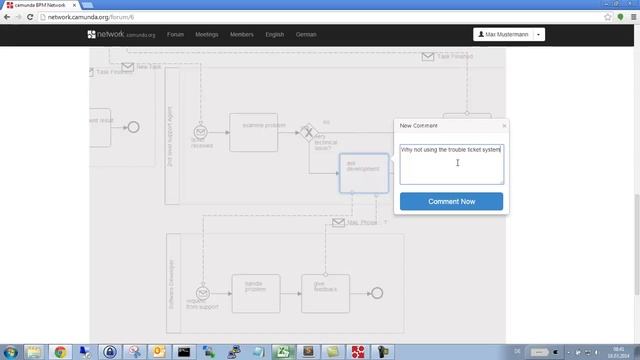Viewport: 640px width, 360px height.
Task: Reload the page with the refresh icon
Action: coord(30,17)
